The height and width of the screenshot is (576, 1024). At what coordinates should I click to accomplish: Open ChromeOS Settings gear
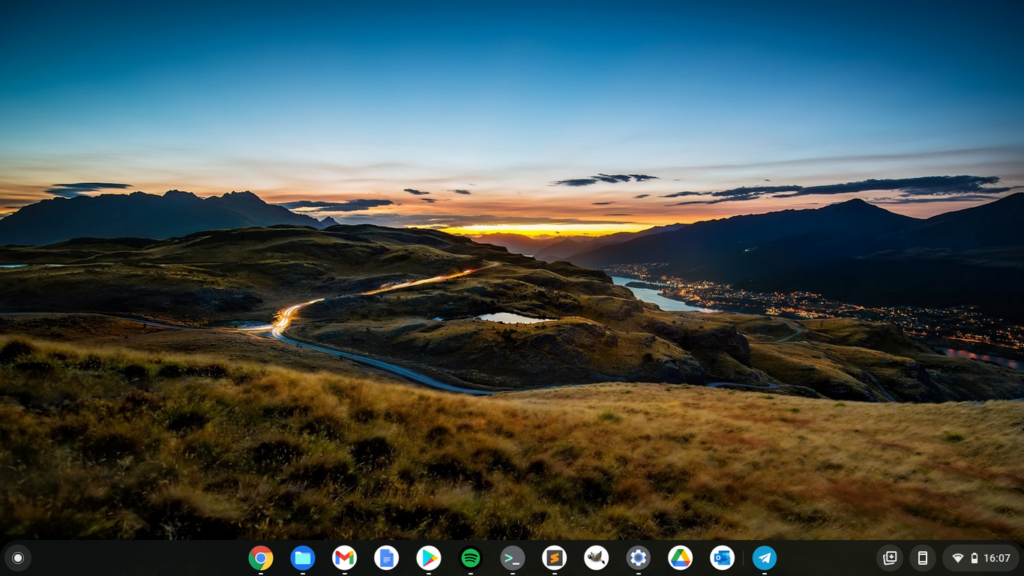click(x=638, y=558)
